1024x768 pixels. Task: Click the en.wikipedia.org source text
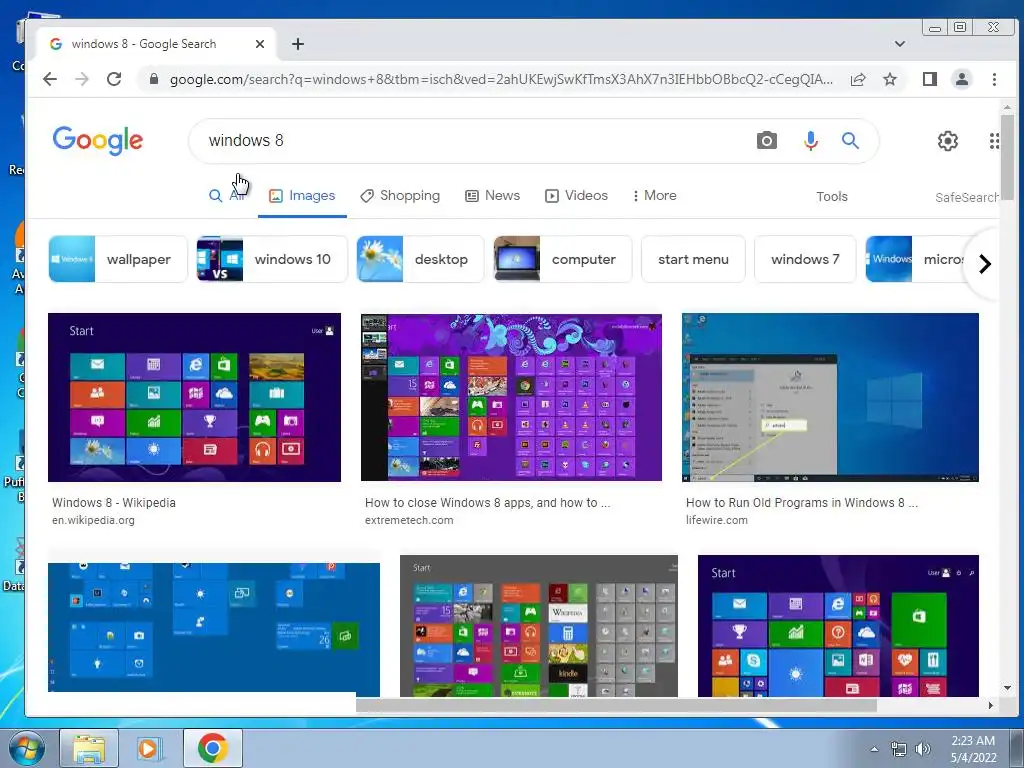click(93, 520)
